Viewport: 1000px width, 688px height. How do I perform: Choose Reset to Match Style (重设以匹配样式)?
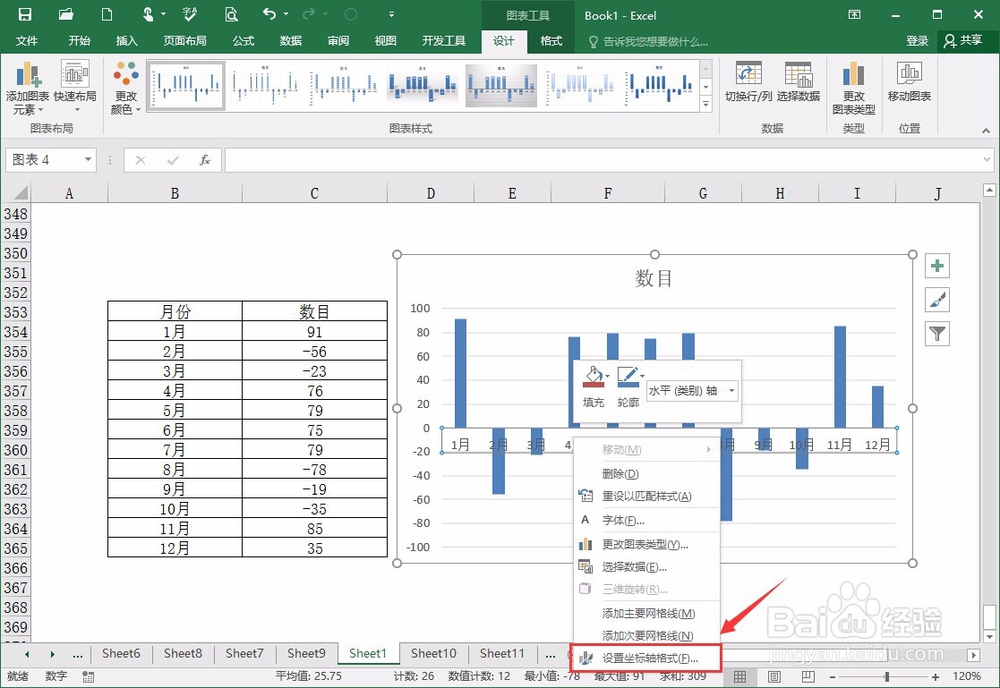[x=647, y=496]
